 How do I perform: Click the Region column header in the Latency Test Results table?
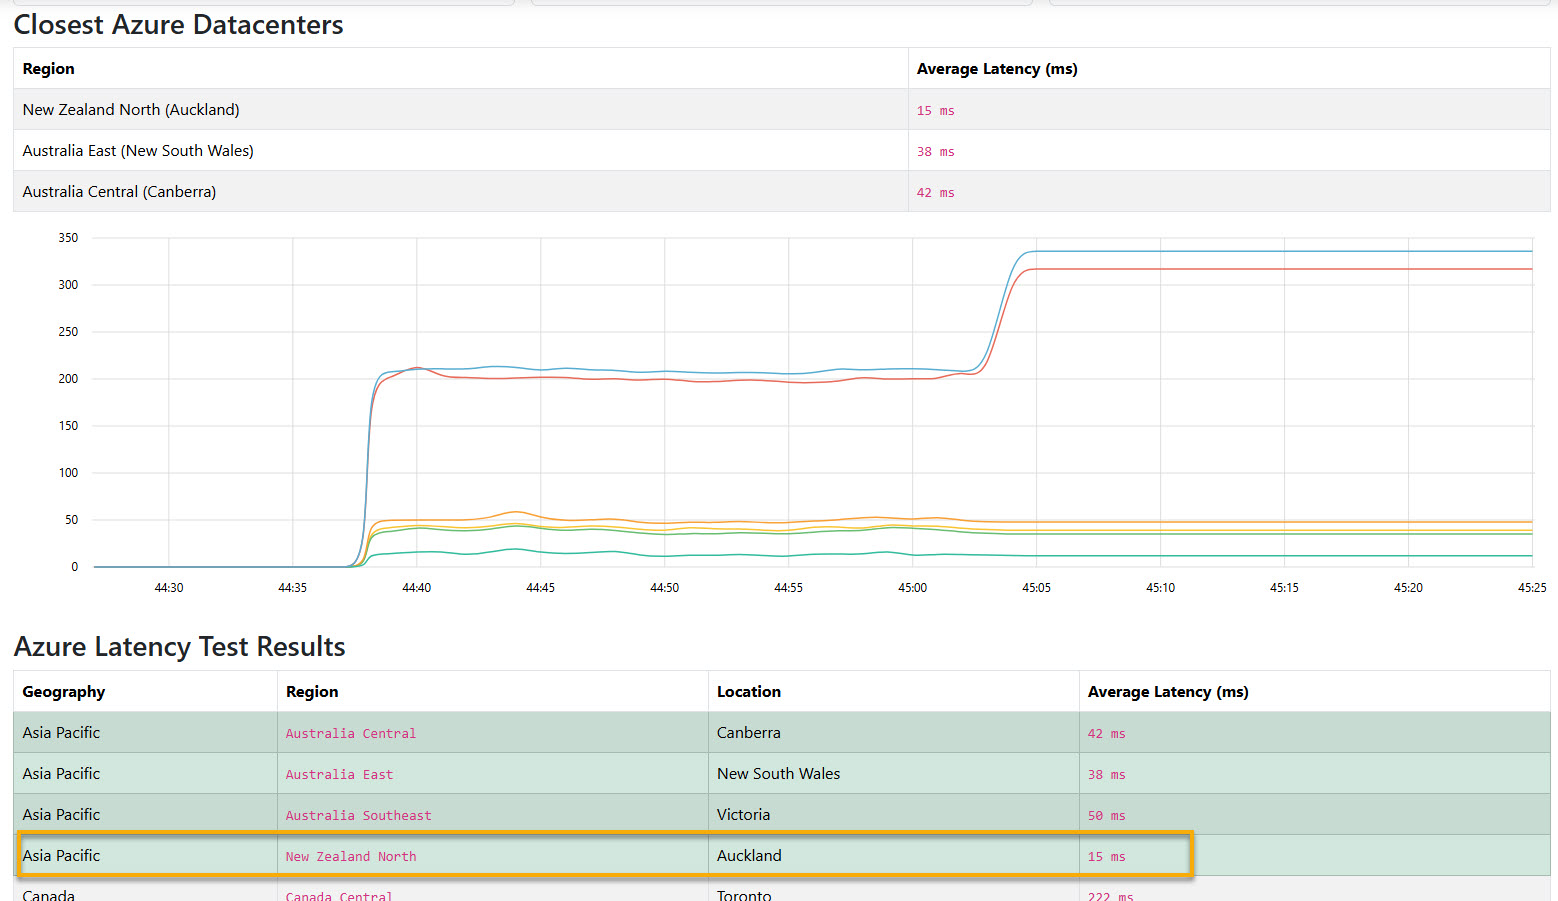tap(312, 692)
